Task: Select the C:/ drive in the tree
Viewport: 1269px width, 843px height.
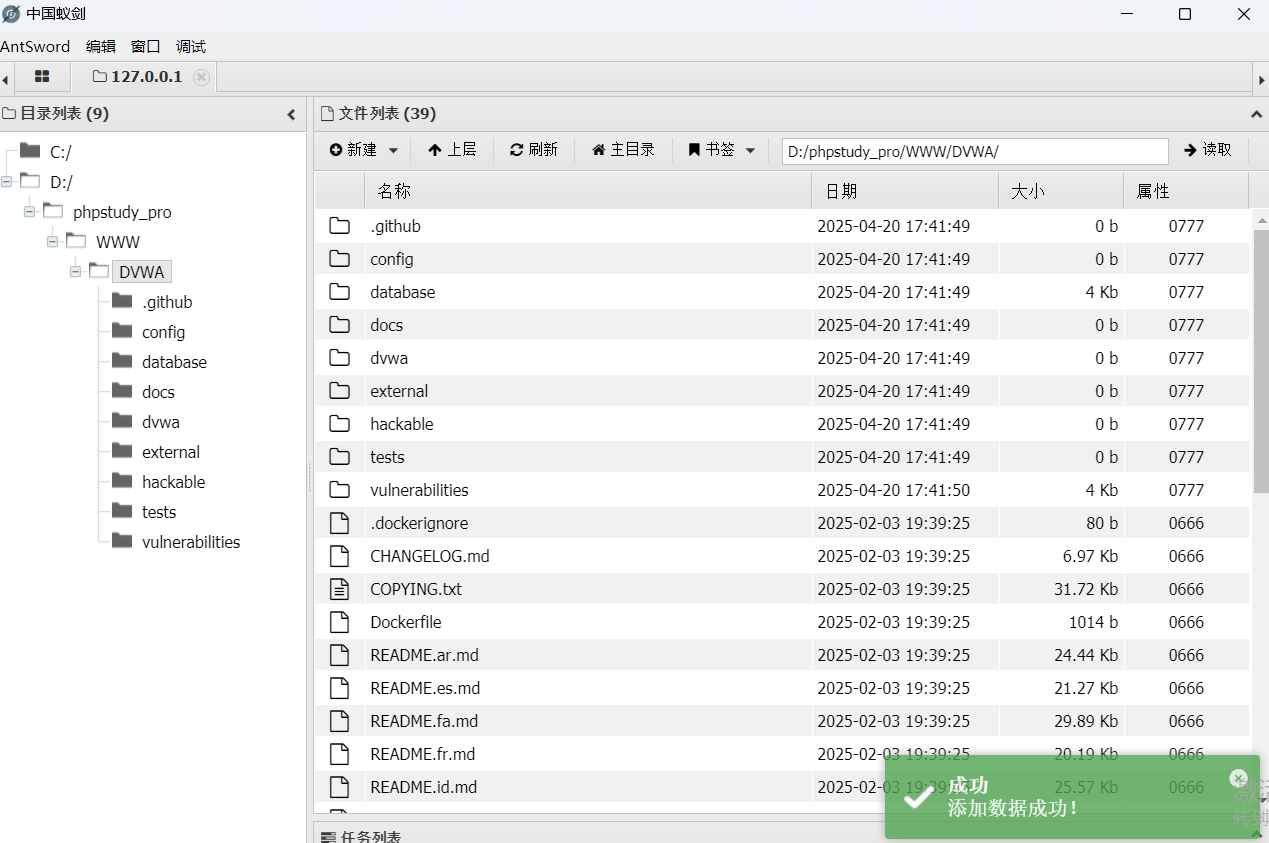Action: click(60, 152)
